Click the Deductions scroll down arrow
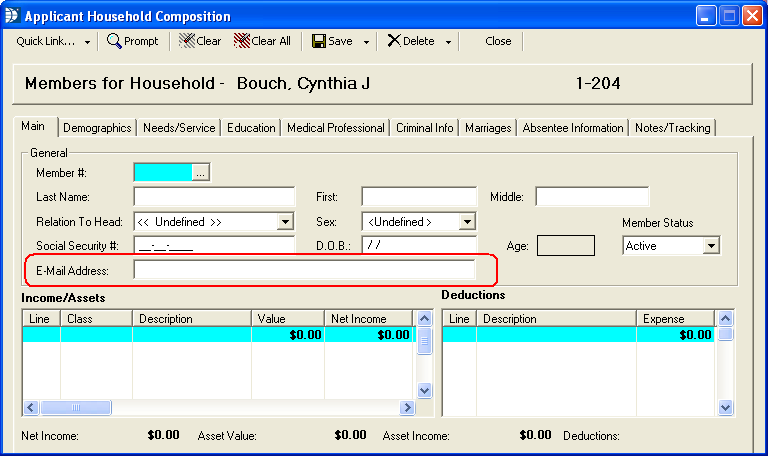The width and height of the screenshot is (768, 456). click(x=727, y=406)
